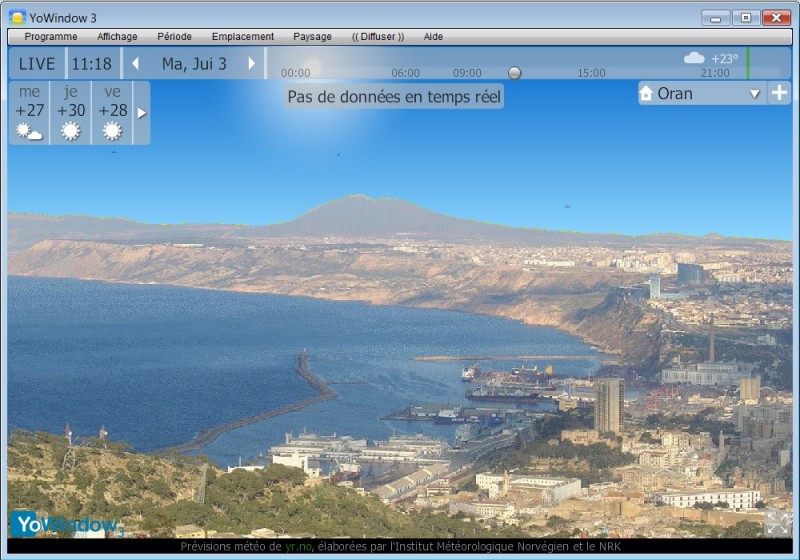800x560 pixels.
Task: Click the 15:00 mark on timeline
Action: point(591,73)
